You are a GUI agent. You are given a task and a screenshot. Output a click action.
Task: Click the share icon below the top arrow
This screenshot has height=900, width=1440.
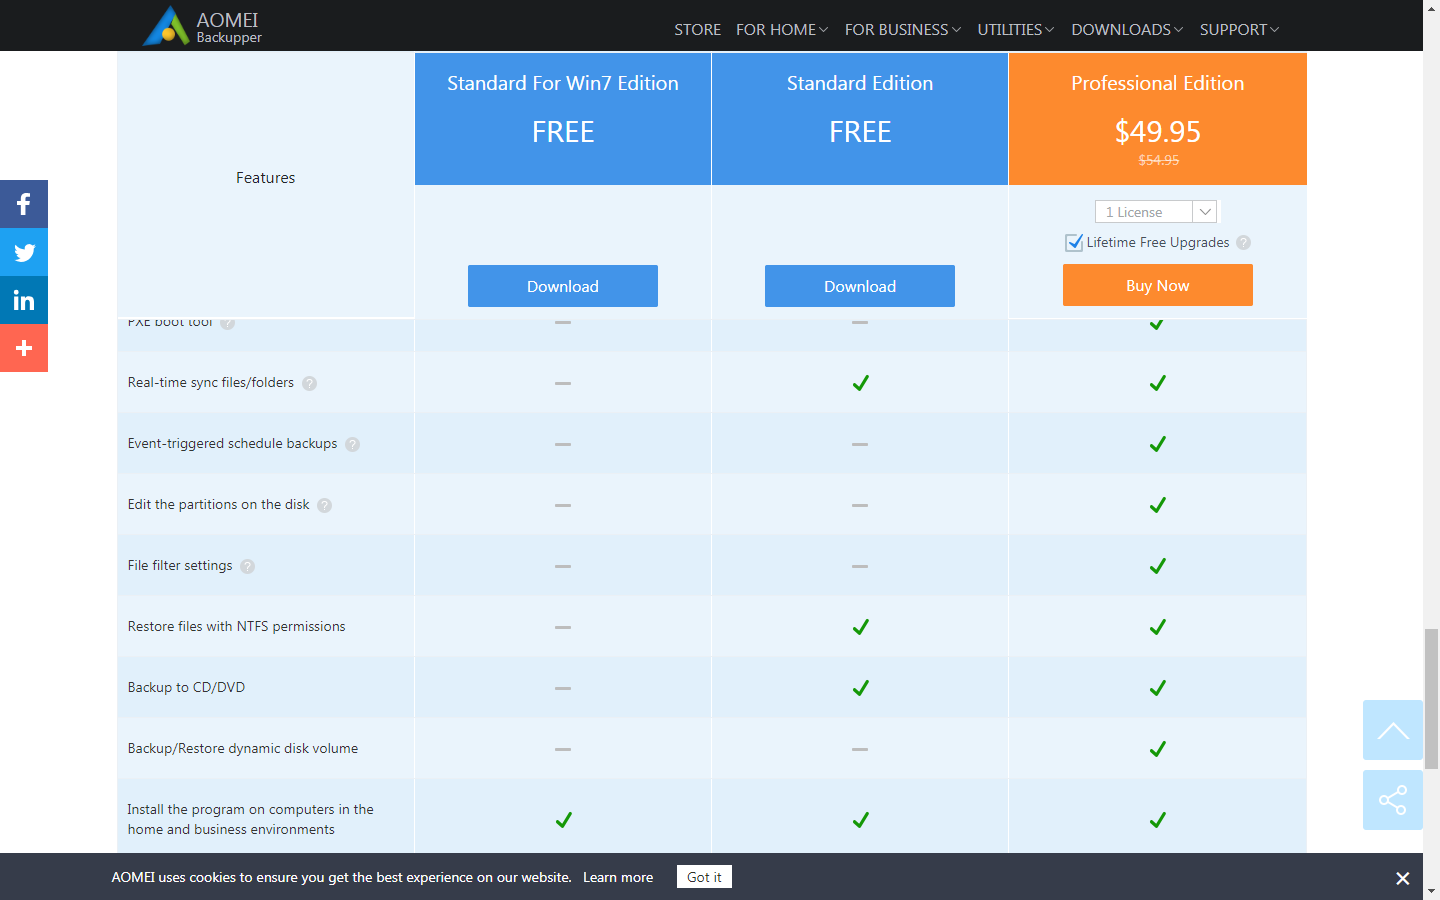pyautogui.click(x=1392, y=800)
